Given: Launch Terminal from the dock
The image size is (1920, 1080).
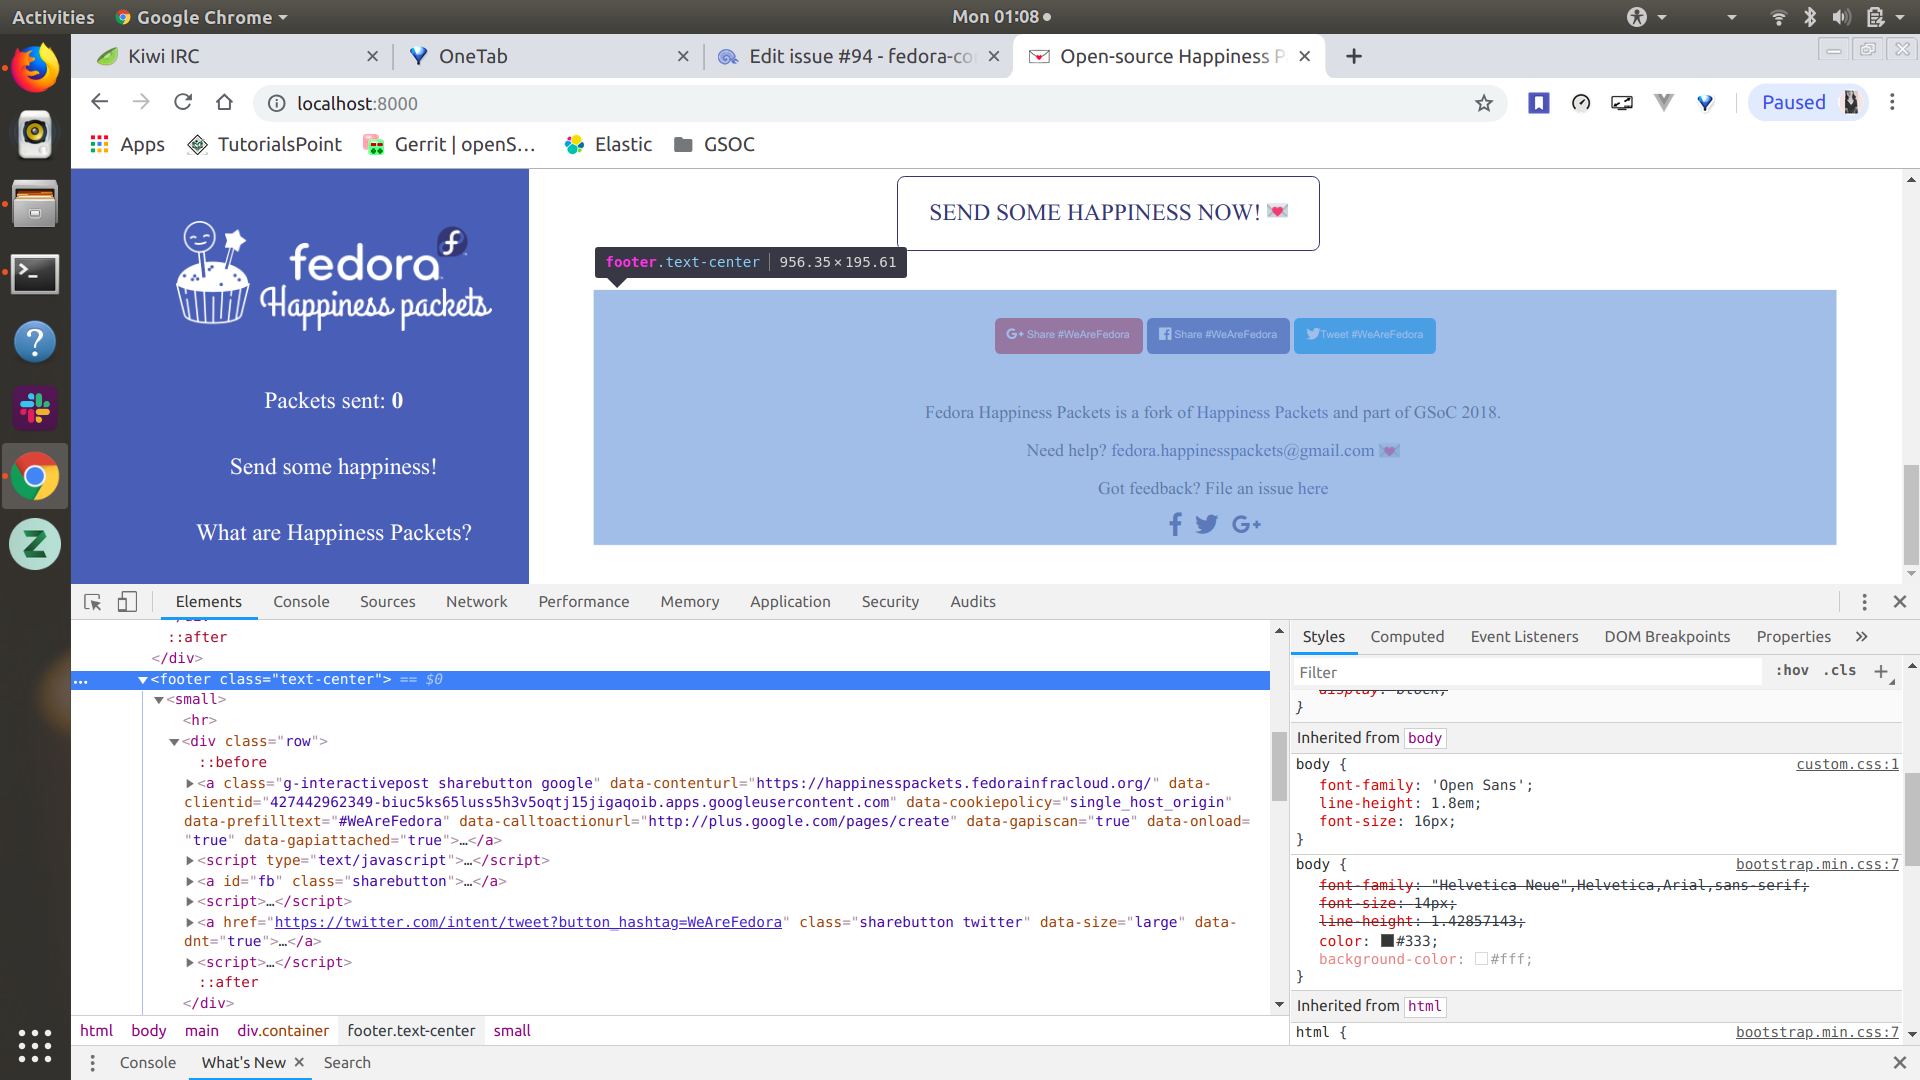Looking at the screenshot, I should tap(35, 273).
